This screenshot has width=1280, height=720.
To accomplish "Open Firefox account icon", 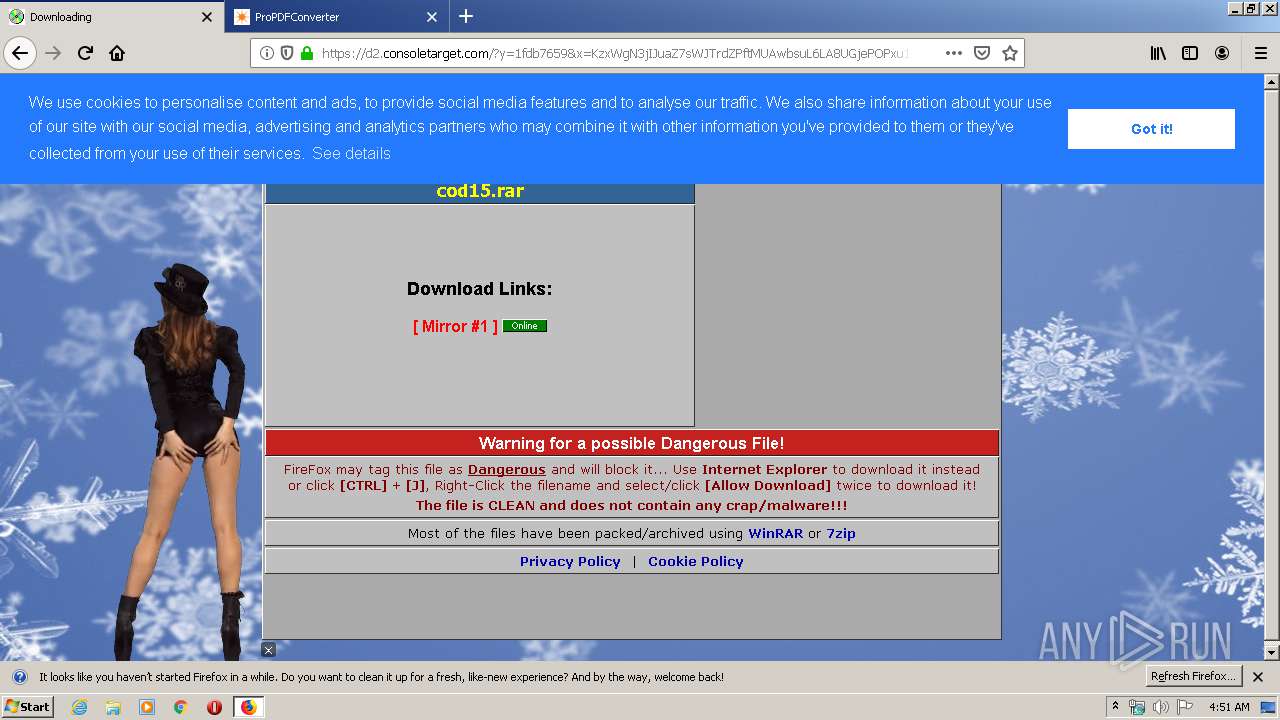I will [1222, 53].
